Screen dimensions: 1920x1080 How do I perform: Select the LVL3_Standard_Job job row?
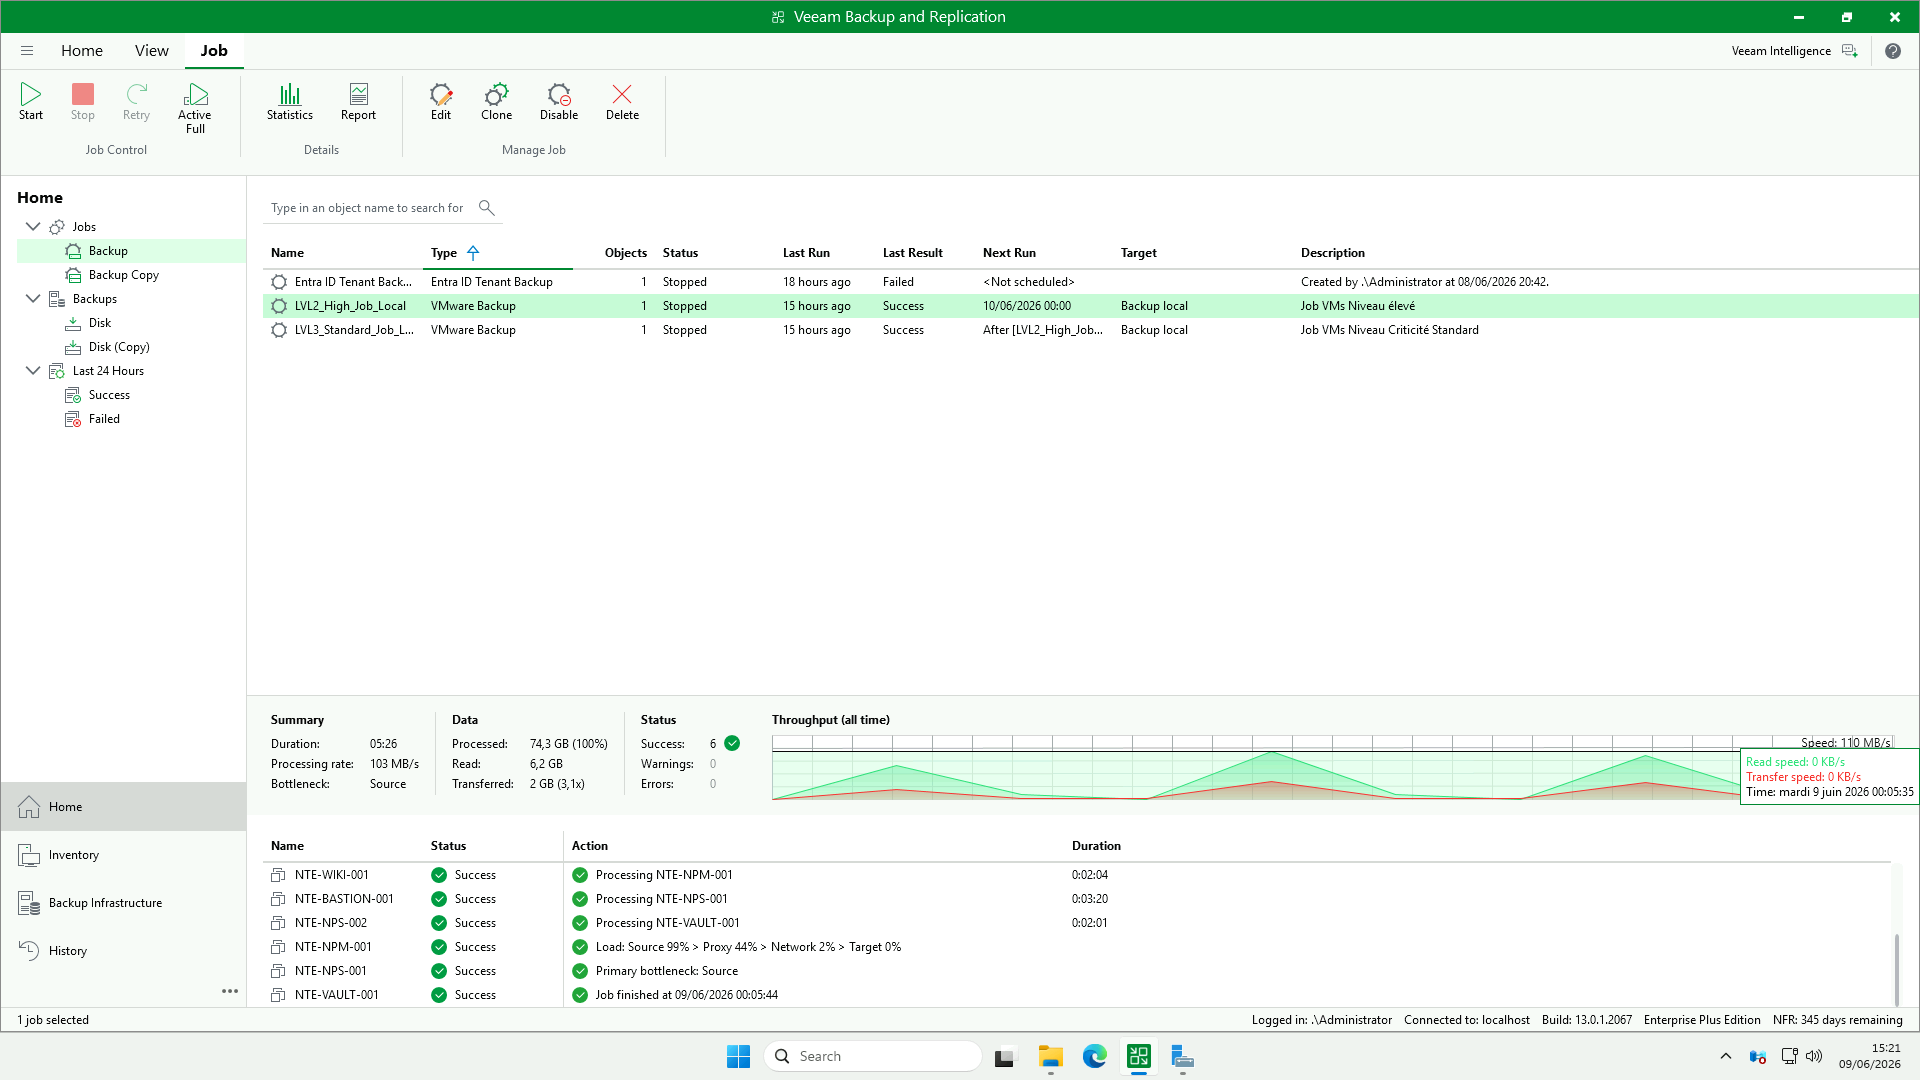(x=1090, y=330)
